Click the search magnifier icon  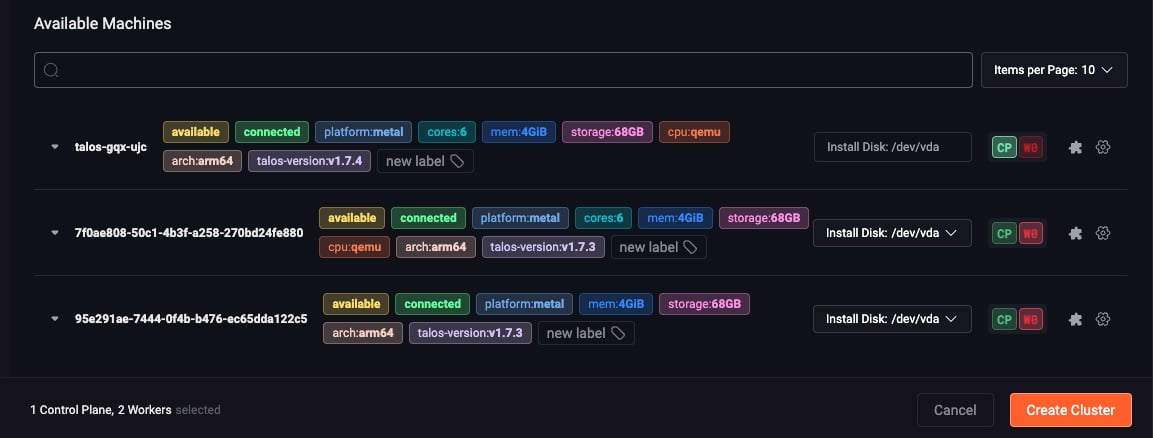coord(51,70)
